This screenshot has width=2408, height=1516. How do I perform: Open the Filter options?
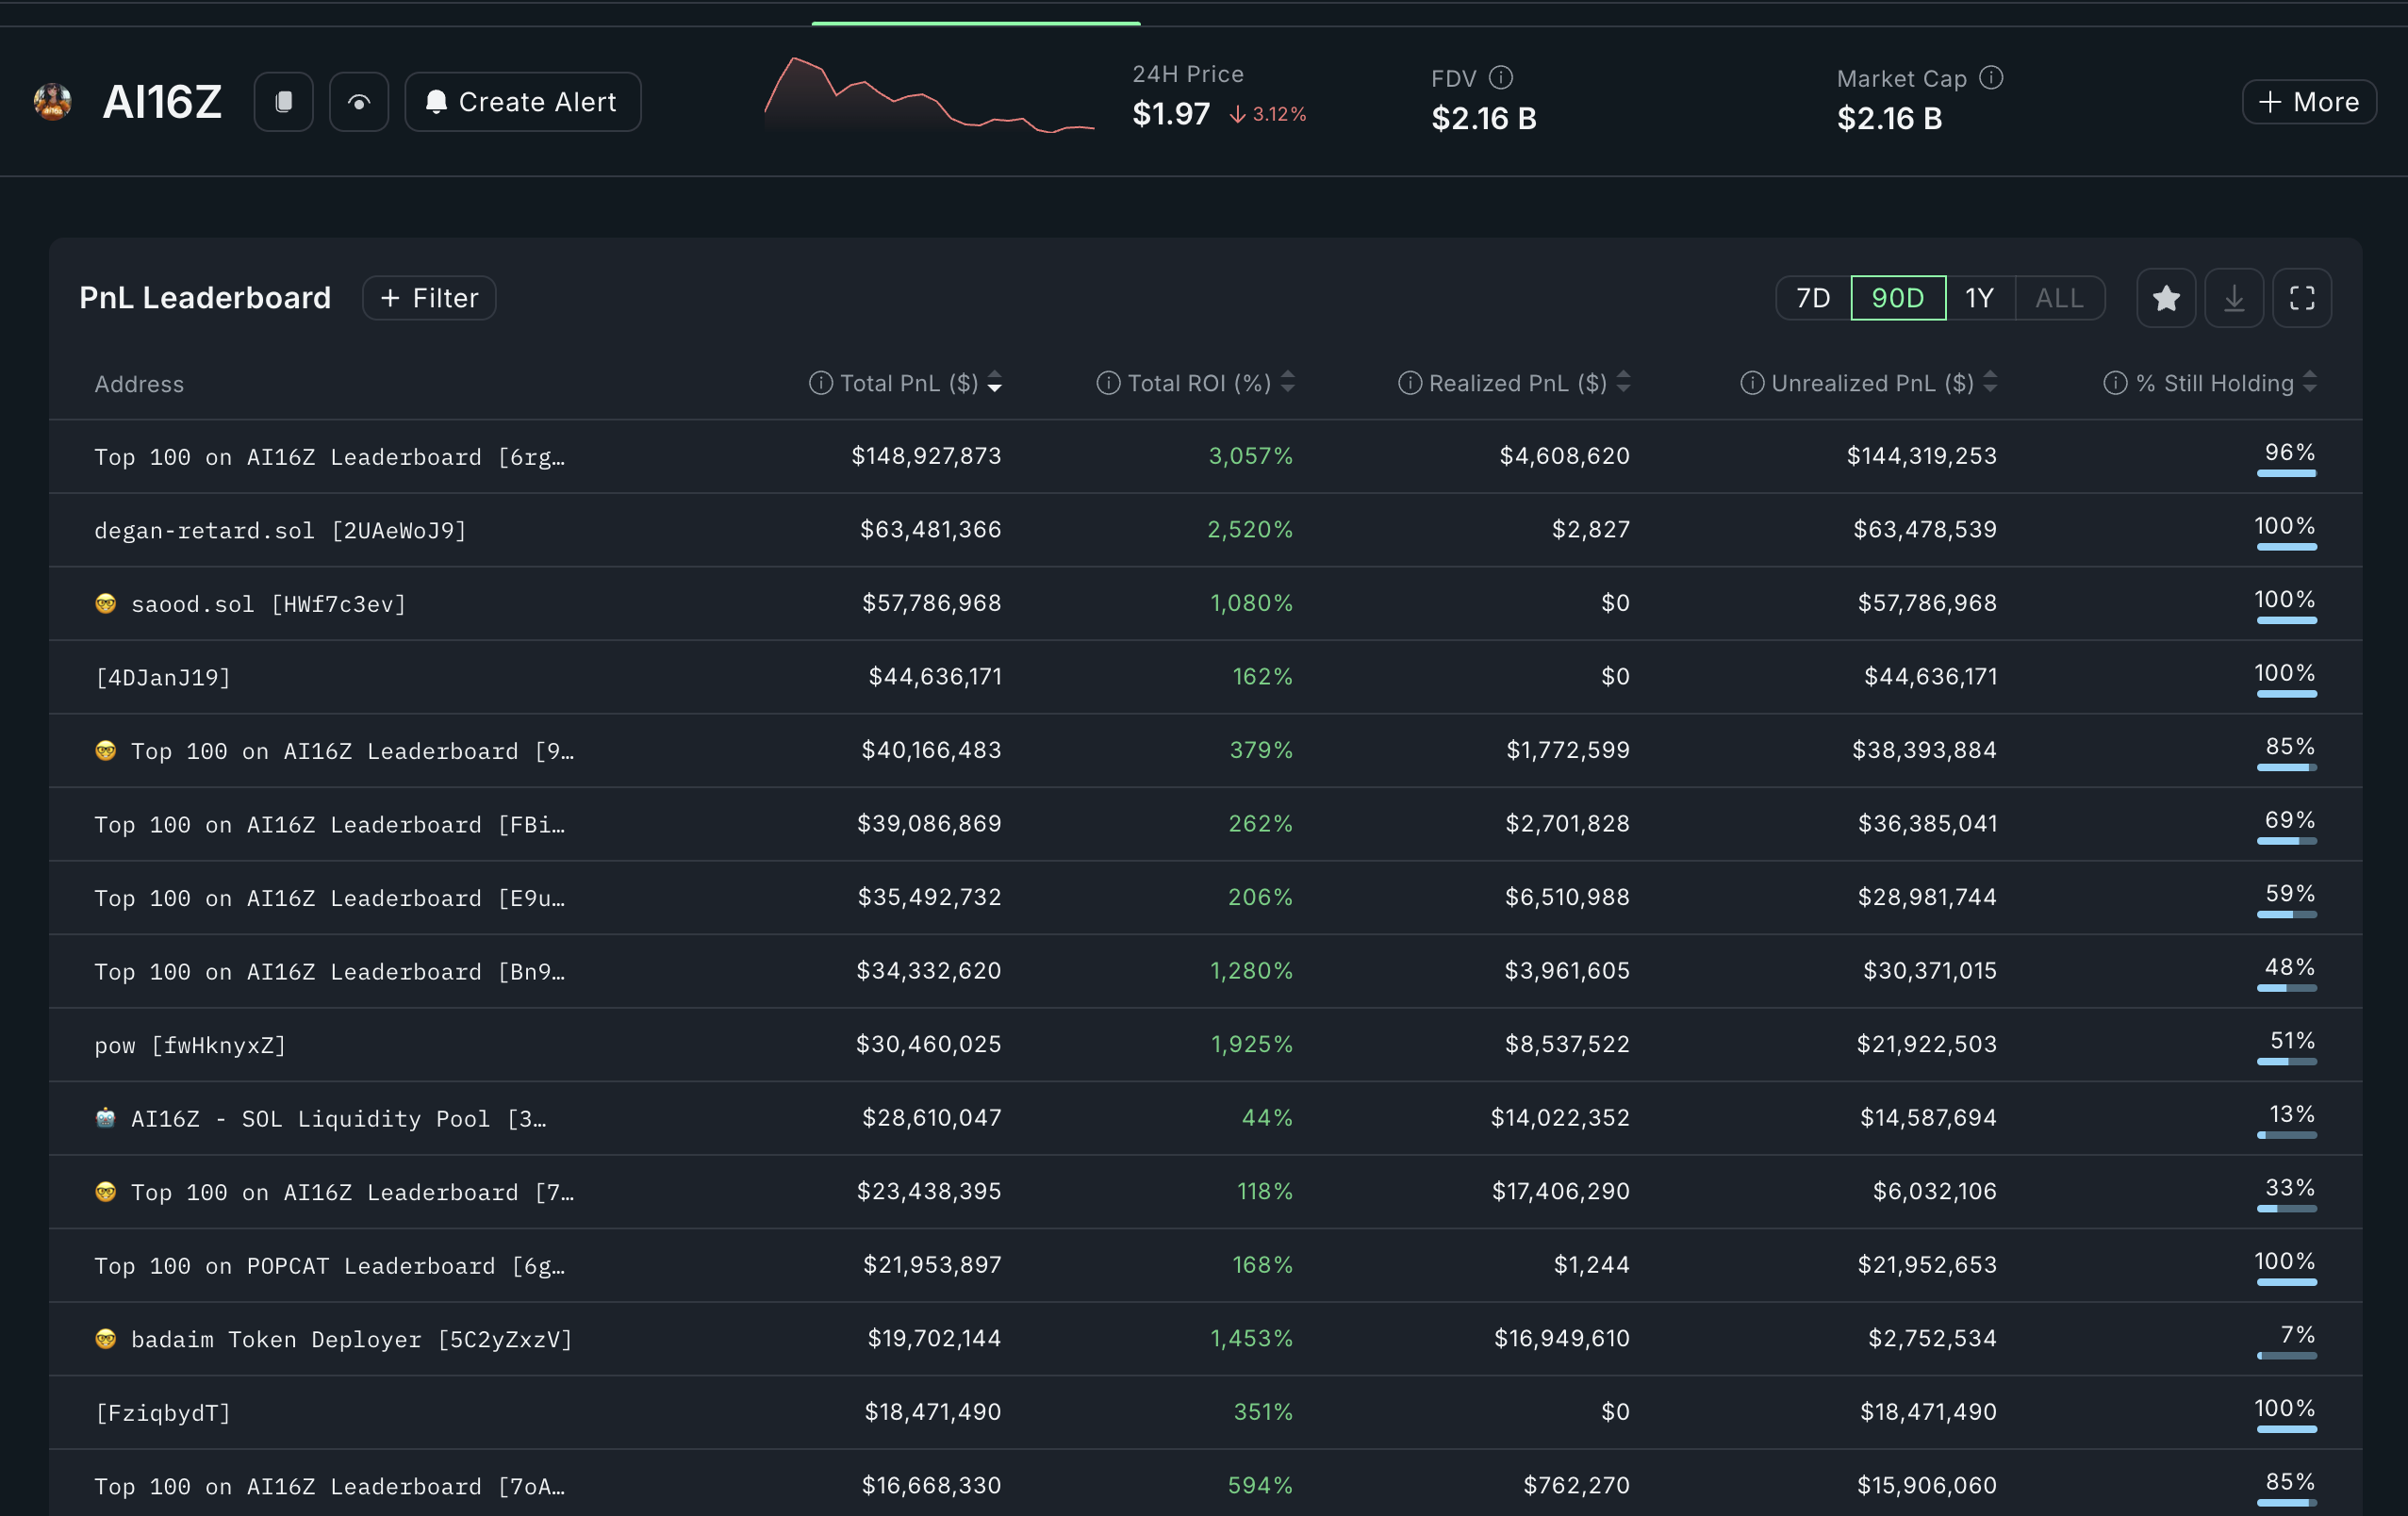[x=428, y=297]
